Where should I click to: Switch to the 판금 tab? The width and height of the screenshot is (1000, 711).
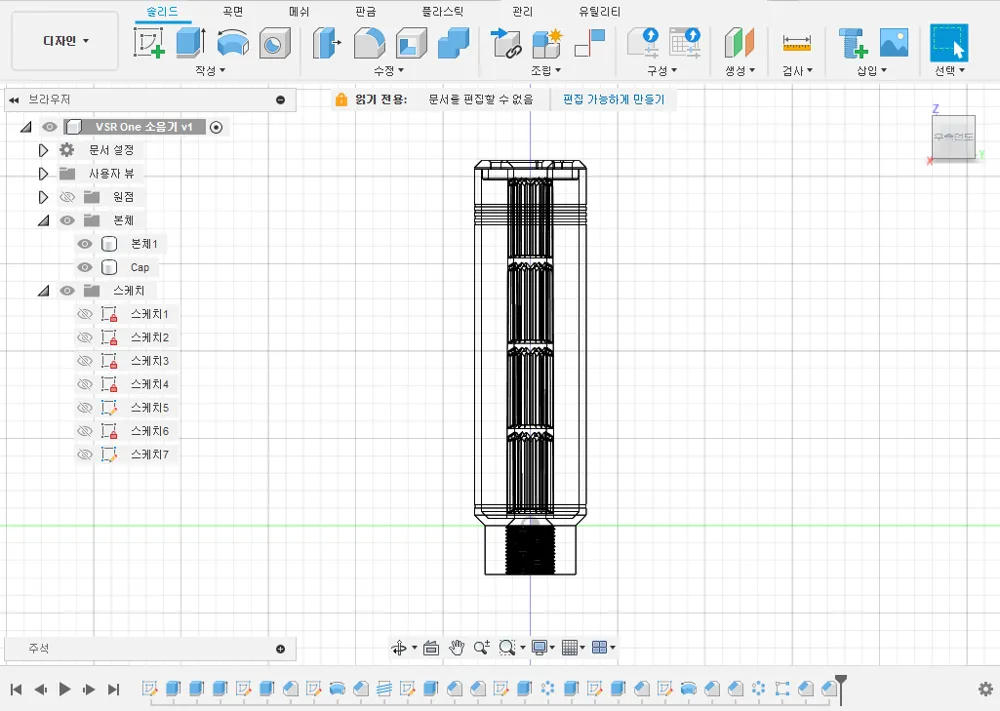pos(366,11)
